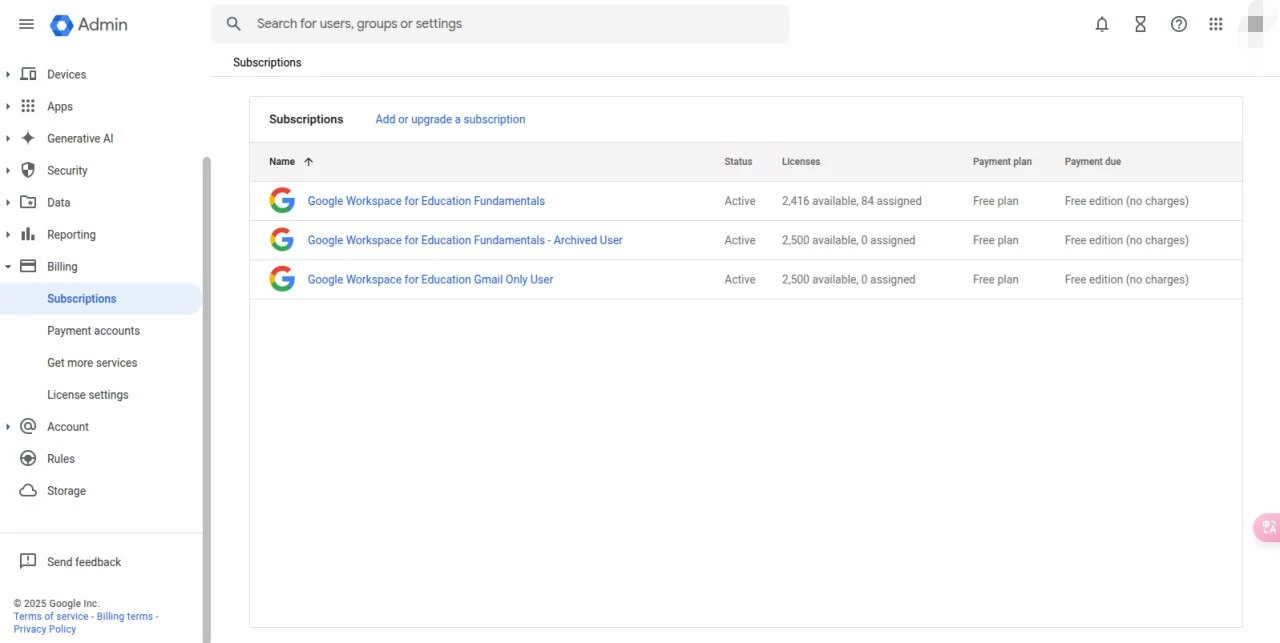Click the Apps grid sidebar icon
Viewport: 1280px width, 643px height.
tap(28, 106)
